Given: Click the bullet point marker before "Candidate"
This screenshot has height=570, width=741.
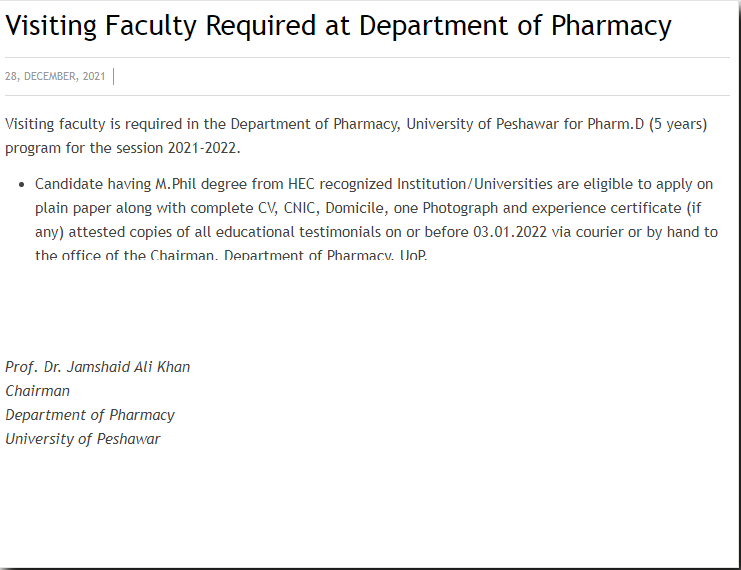Looking at the screenshot, I should tap(23, 185).
